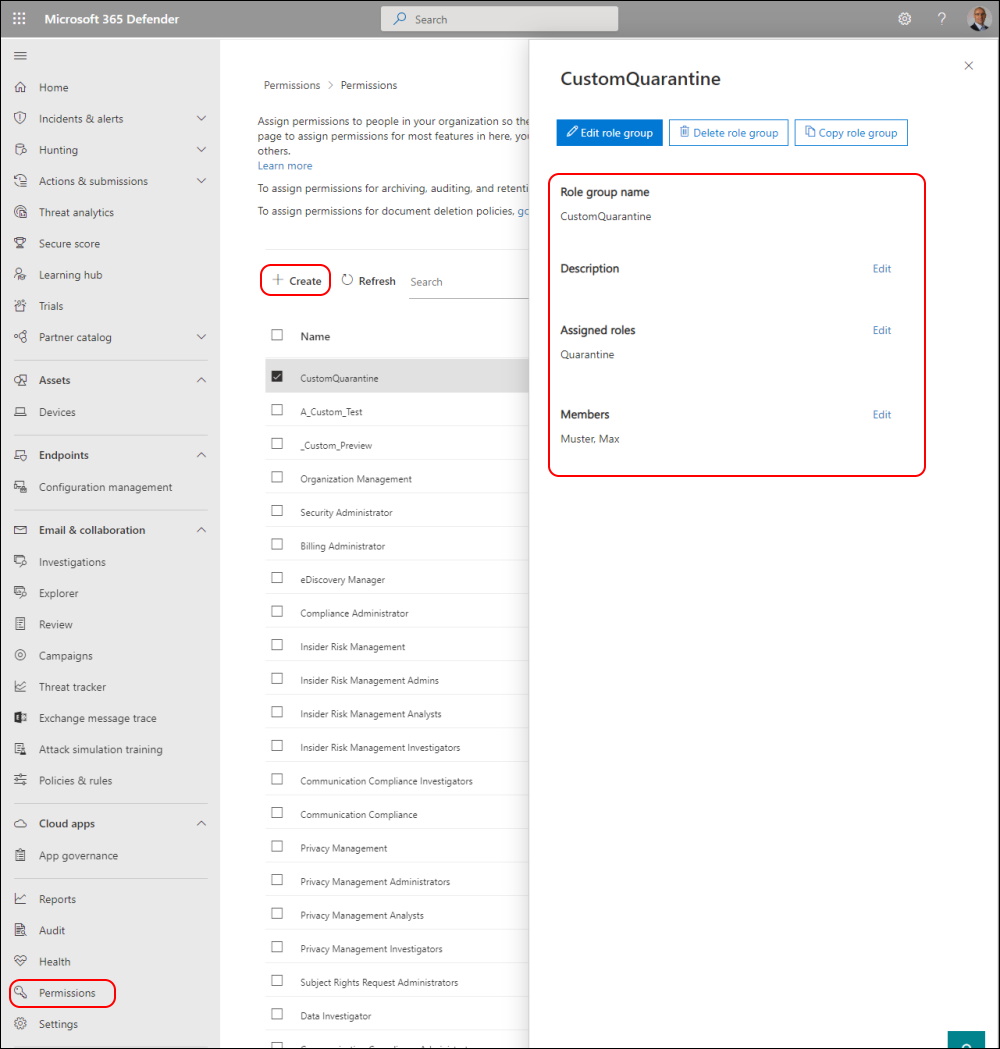Click the Health heart icon

pyautogui.click(x=21, y=961)
